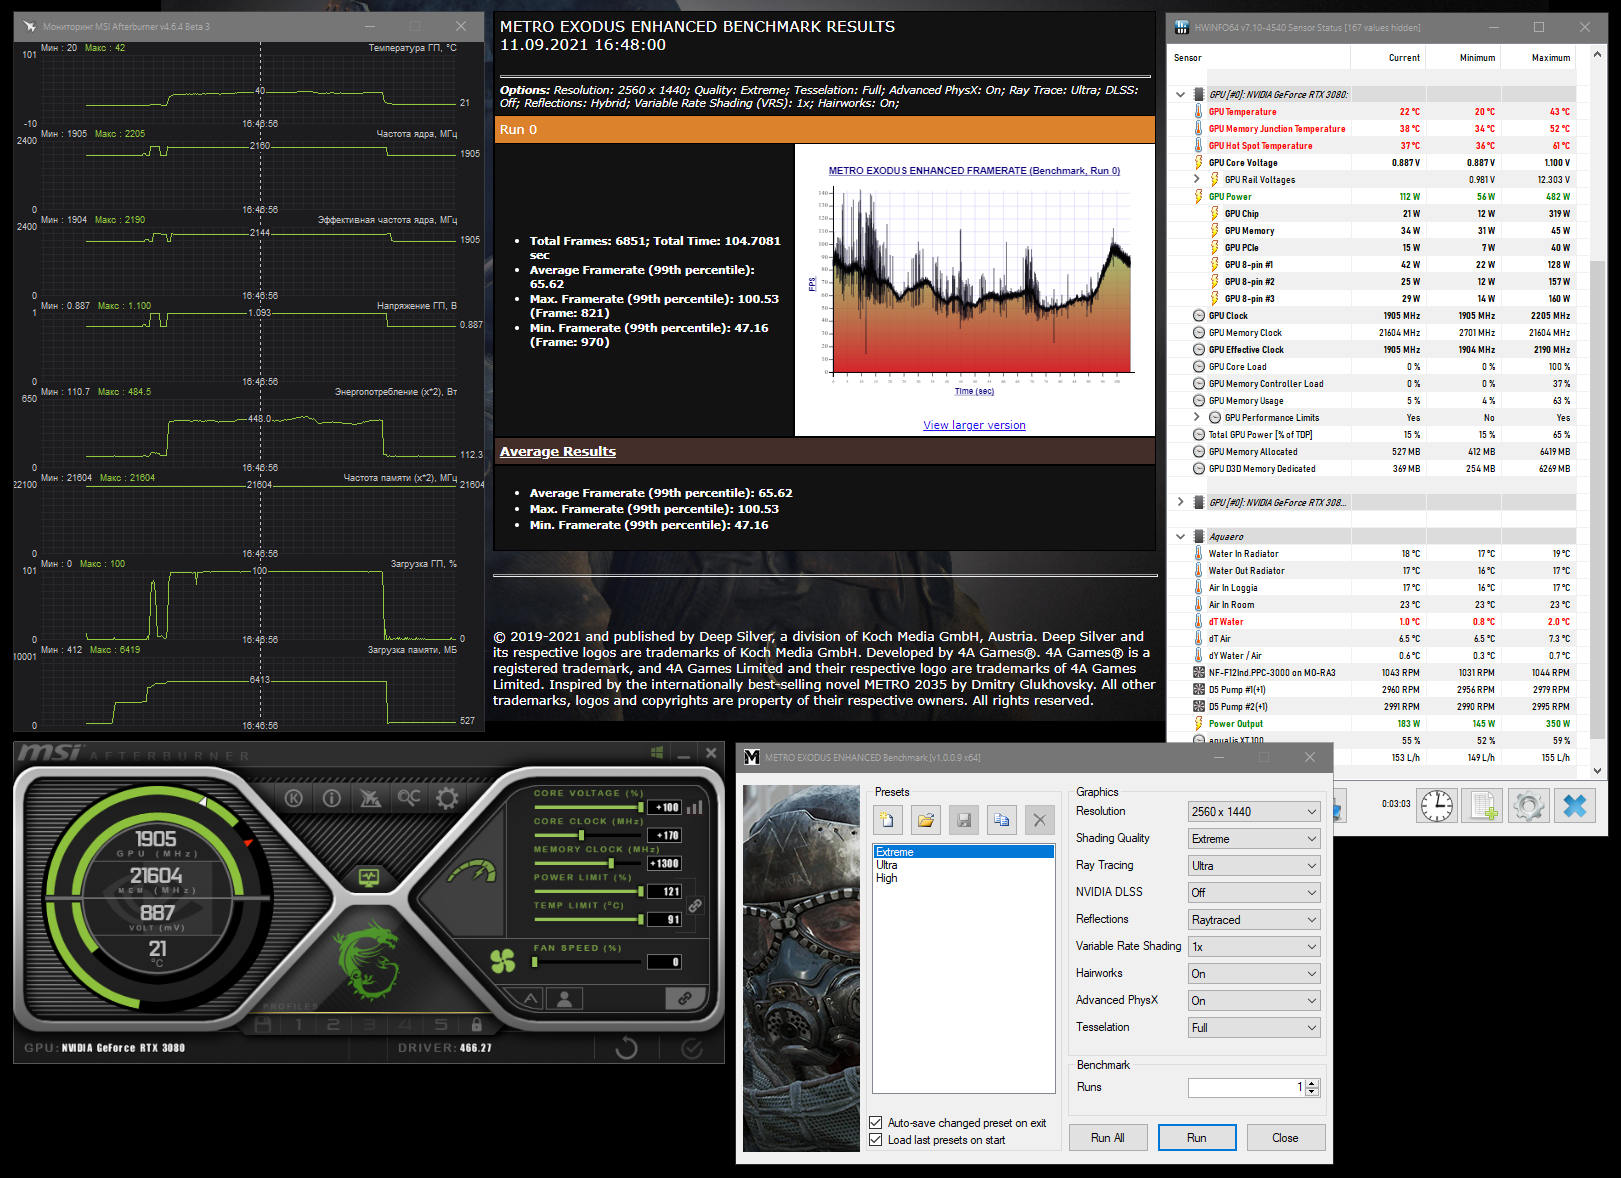This screenshot has height=1178, width=1621.
Task: Launch the OC Scanner in Afterburner
Action: [409, 798]
